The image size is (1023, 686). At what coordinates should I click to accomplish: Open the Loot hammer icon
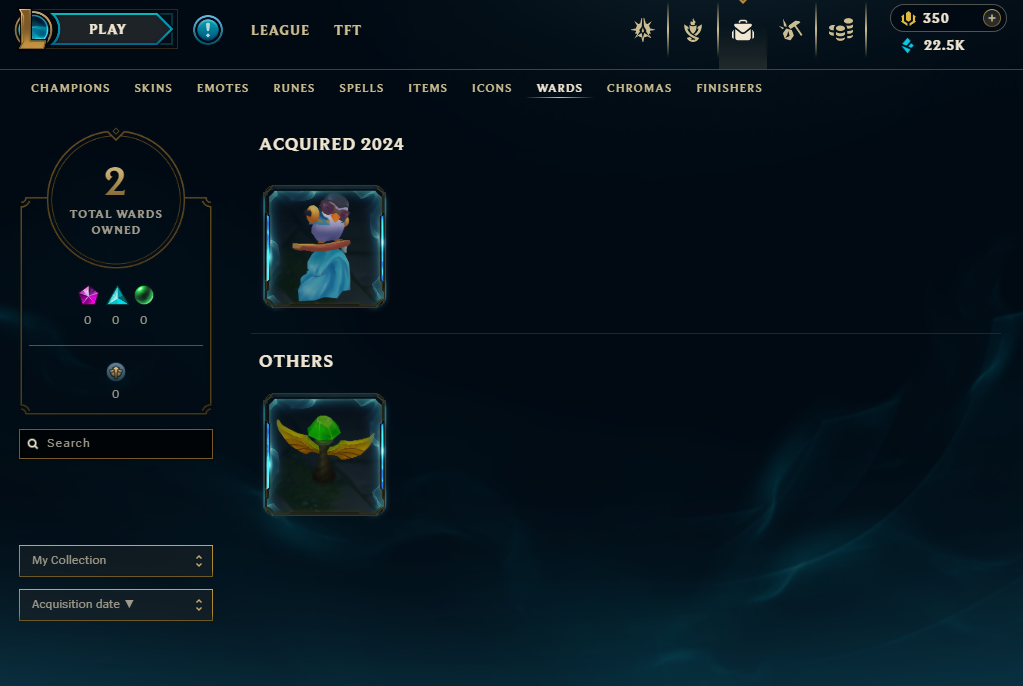click(x=791, y=30)
